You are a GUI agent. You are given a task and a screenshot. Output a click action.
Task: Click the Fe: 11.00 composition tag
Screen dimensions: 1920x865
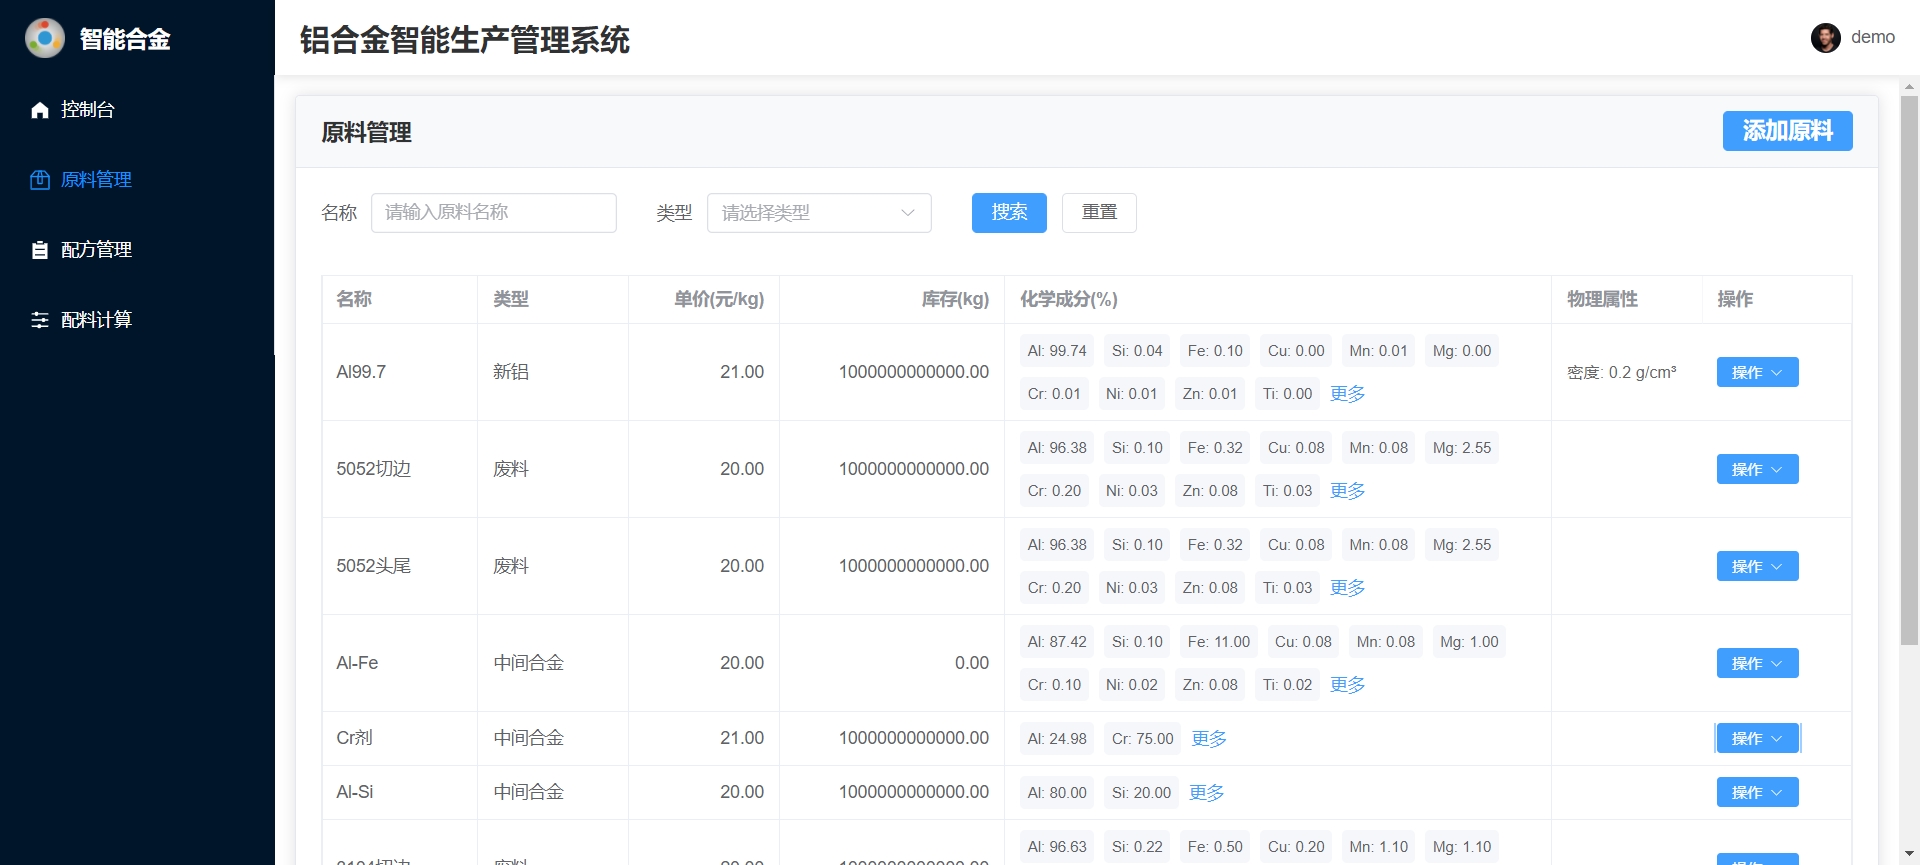(x=1219, y=642)
